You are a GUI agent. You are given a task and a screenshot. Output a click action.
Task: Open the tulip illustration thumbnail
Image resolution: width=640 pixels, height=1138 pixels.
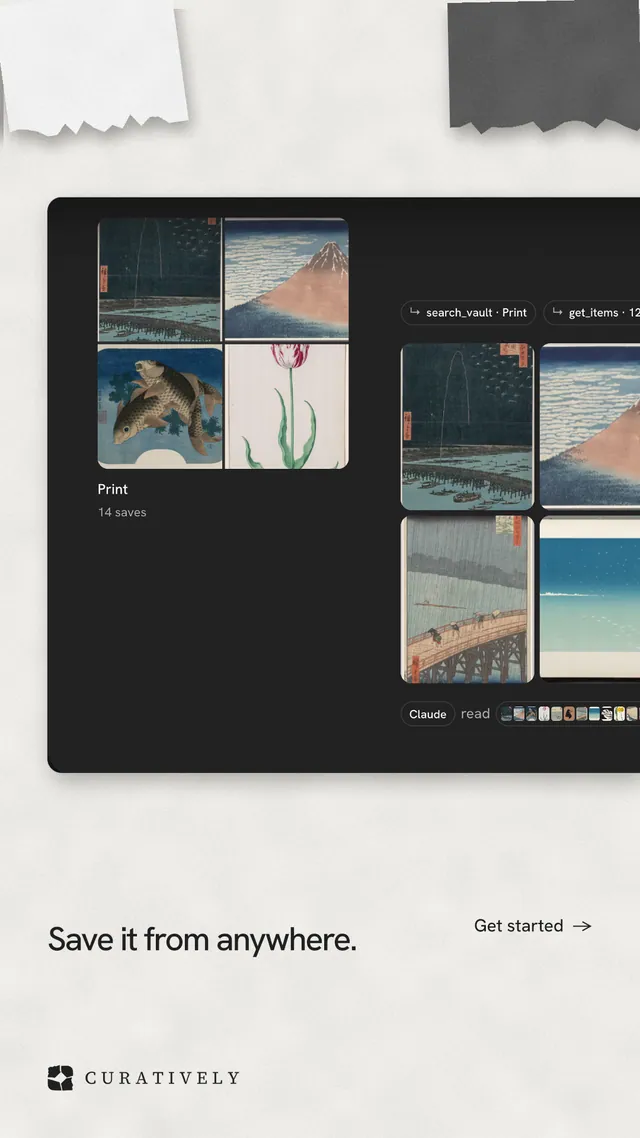(x=287, y=406)
